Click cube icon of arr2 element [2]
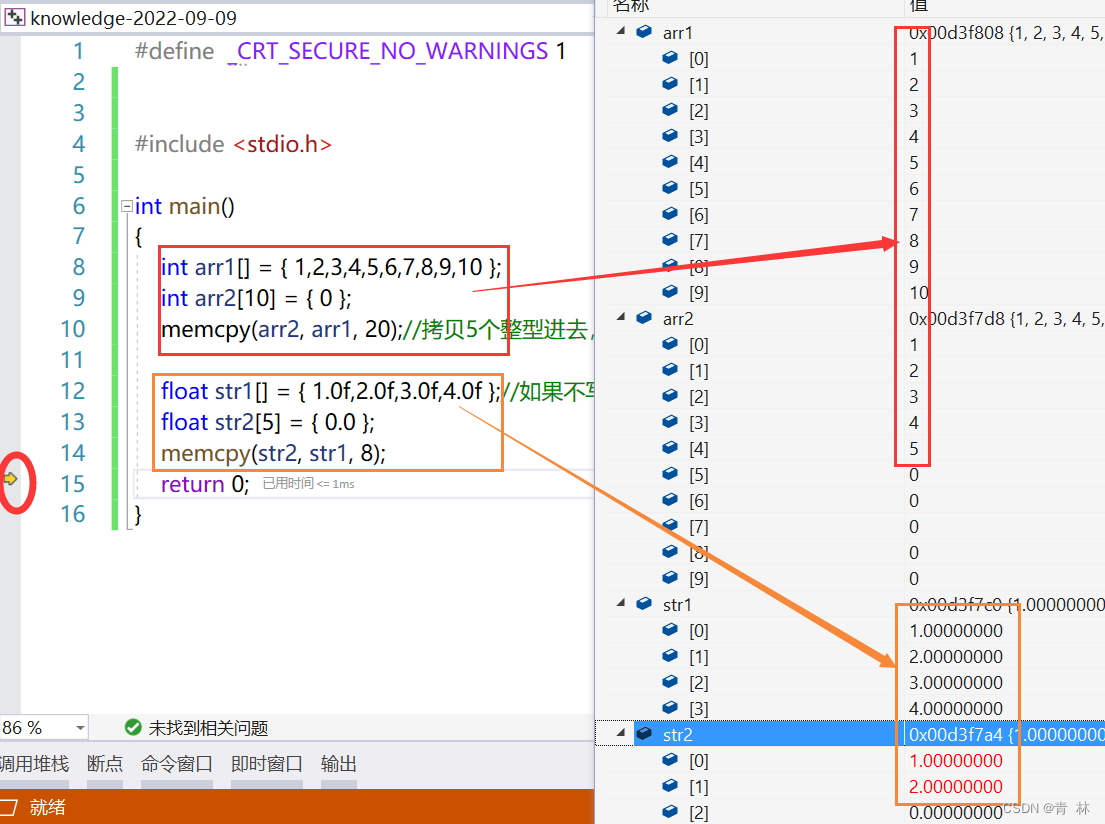 (x=670, y=396)
